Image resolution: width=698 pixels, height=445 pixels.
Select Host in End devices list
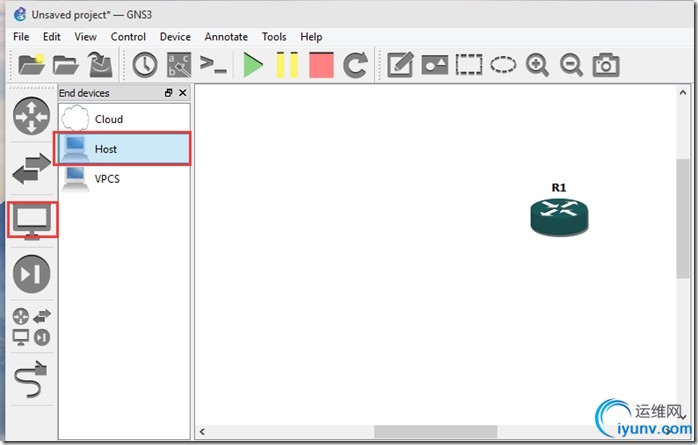point(123,149)
